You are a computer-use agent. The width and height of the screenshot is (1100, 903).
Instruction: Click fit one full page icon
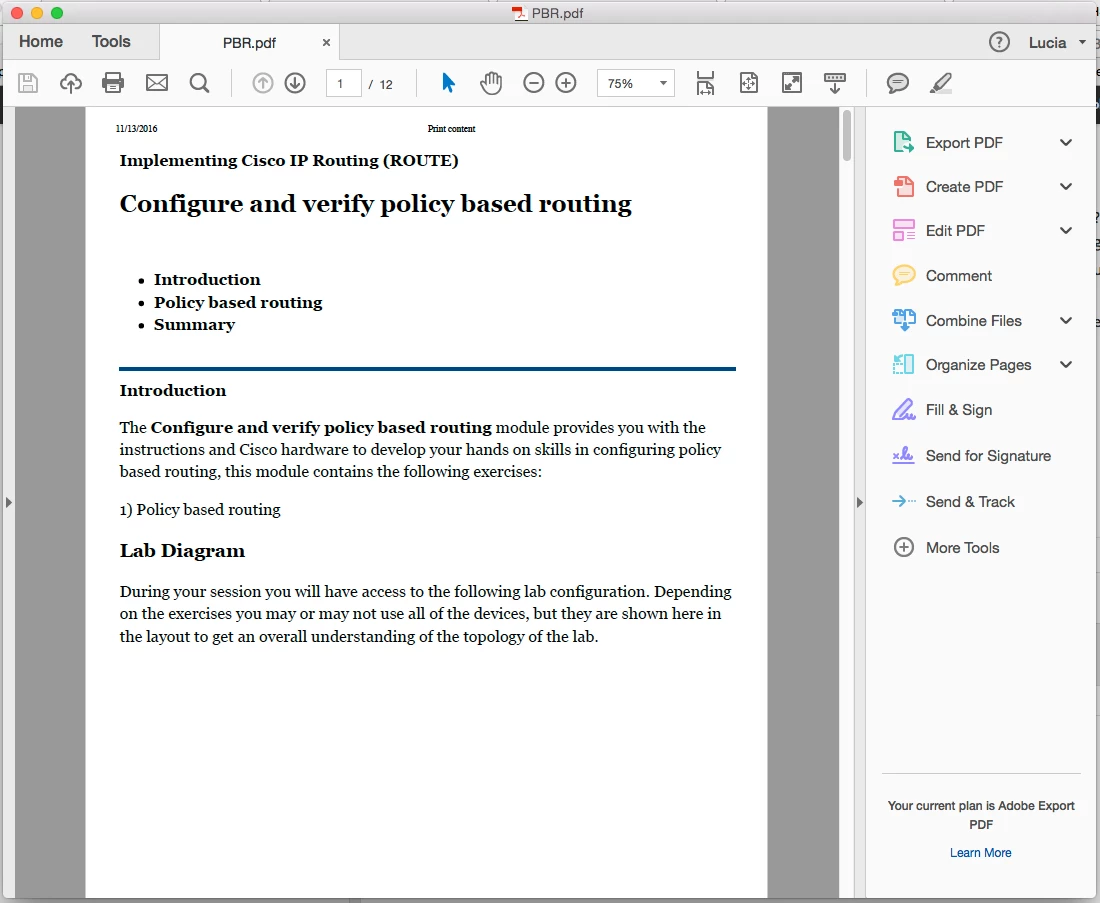pyautogui.click(x=749, y=83)
